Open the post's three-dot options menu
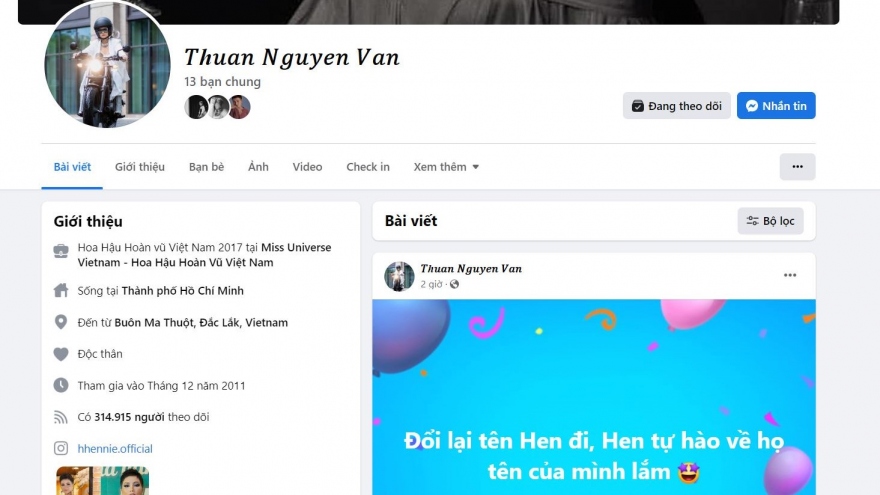 [790, 275]
